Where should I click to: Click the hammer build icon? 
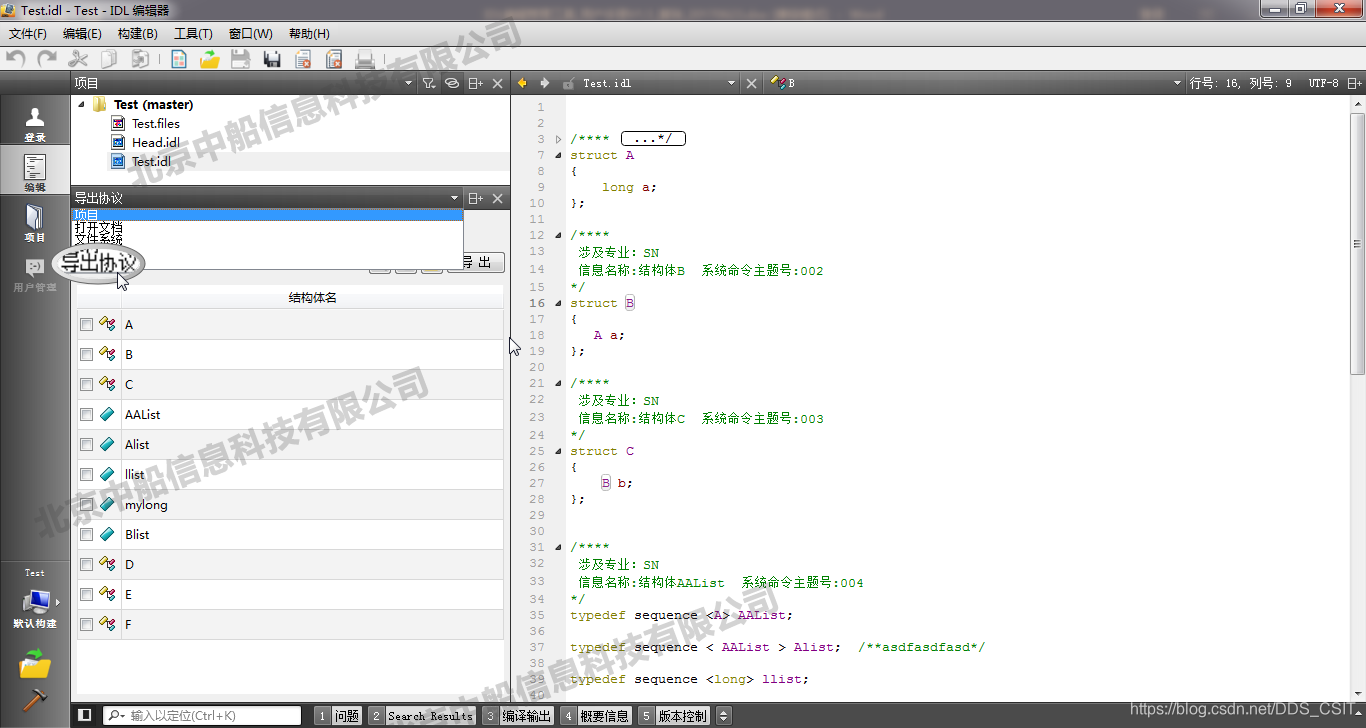[x=35, y=701]
